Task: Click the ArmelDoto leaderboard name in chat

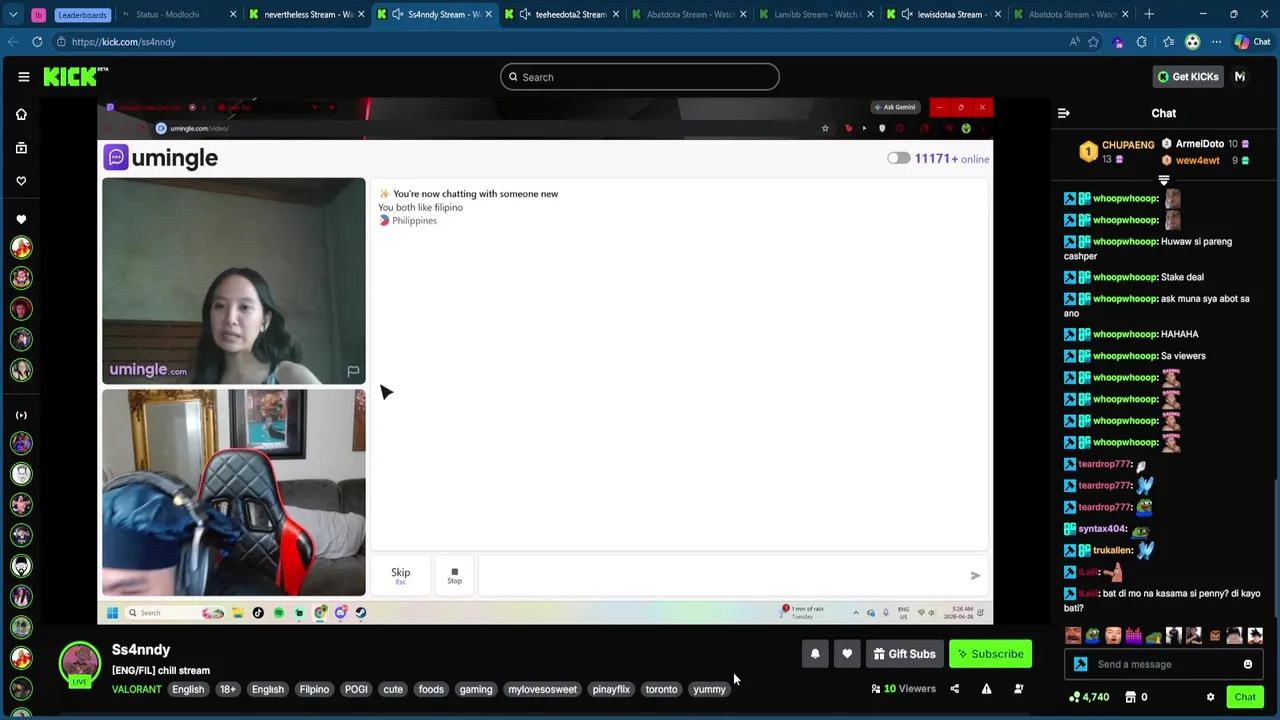Action: 1199,144
